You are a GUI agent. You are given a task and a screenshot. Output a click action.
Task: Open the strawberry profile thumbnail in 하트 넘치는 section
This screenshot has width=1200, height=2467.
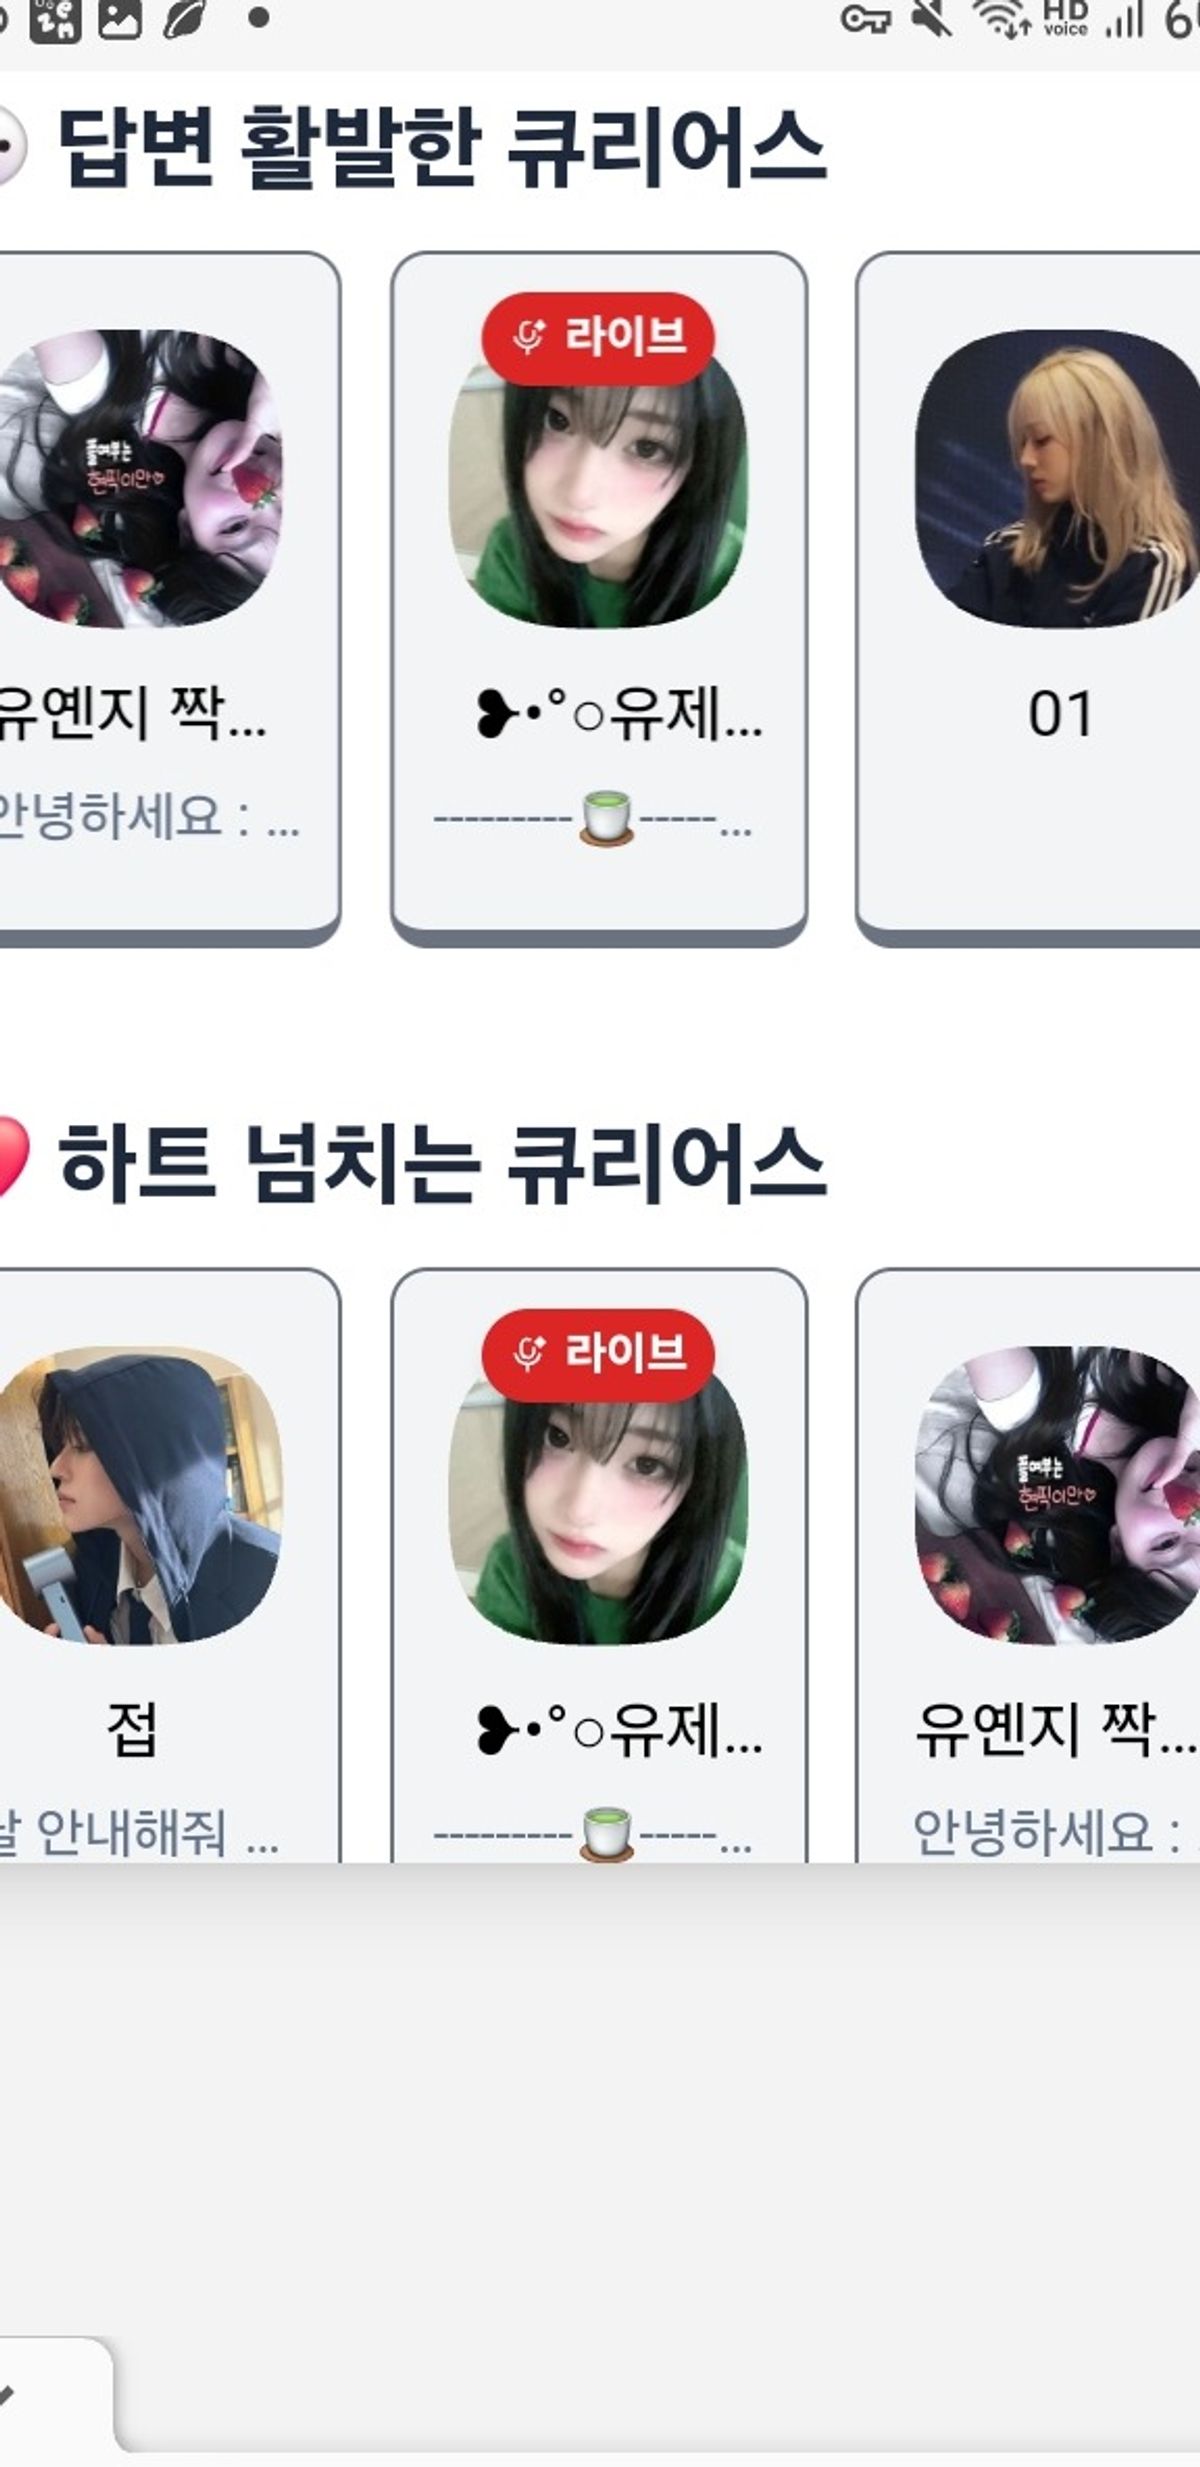tap(1057, 1495)
